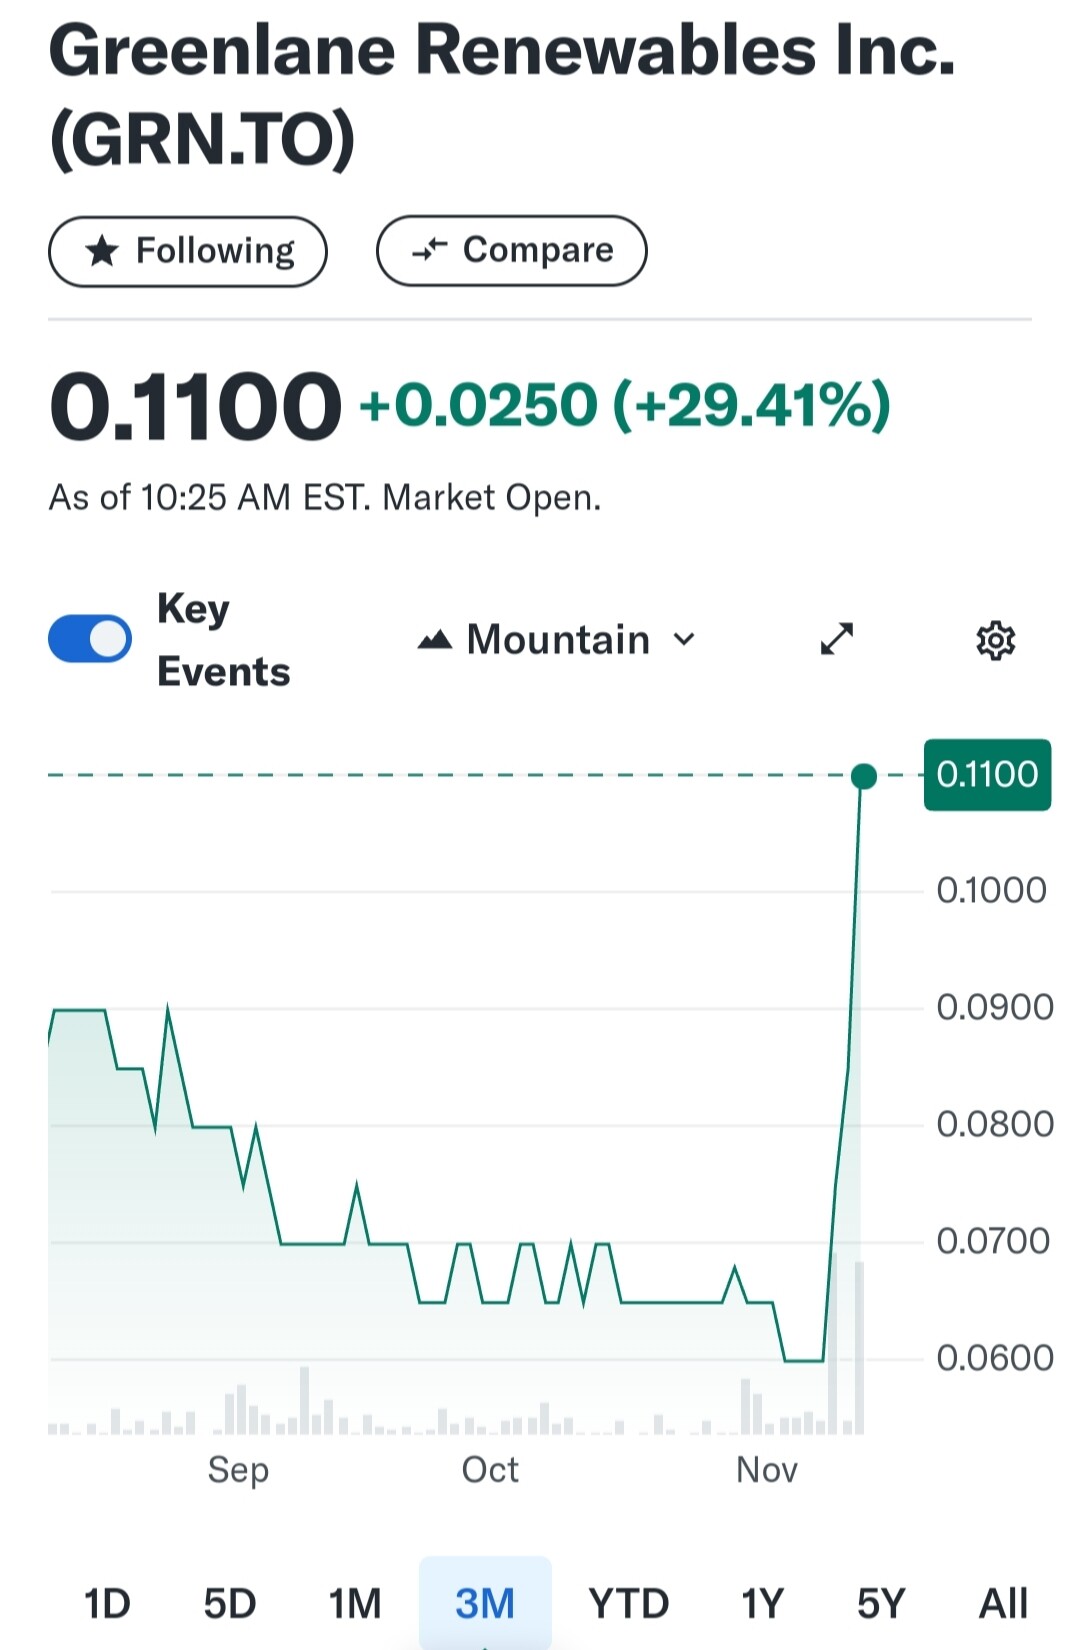
Task: Show the 1Y chart range
Action: (x=763, y=1603)
